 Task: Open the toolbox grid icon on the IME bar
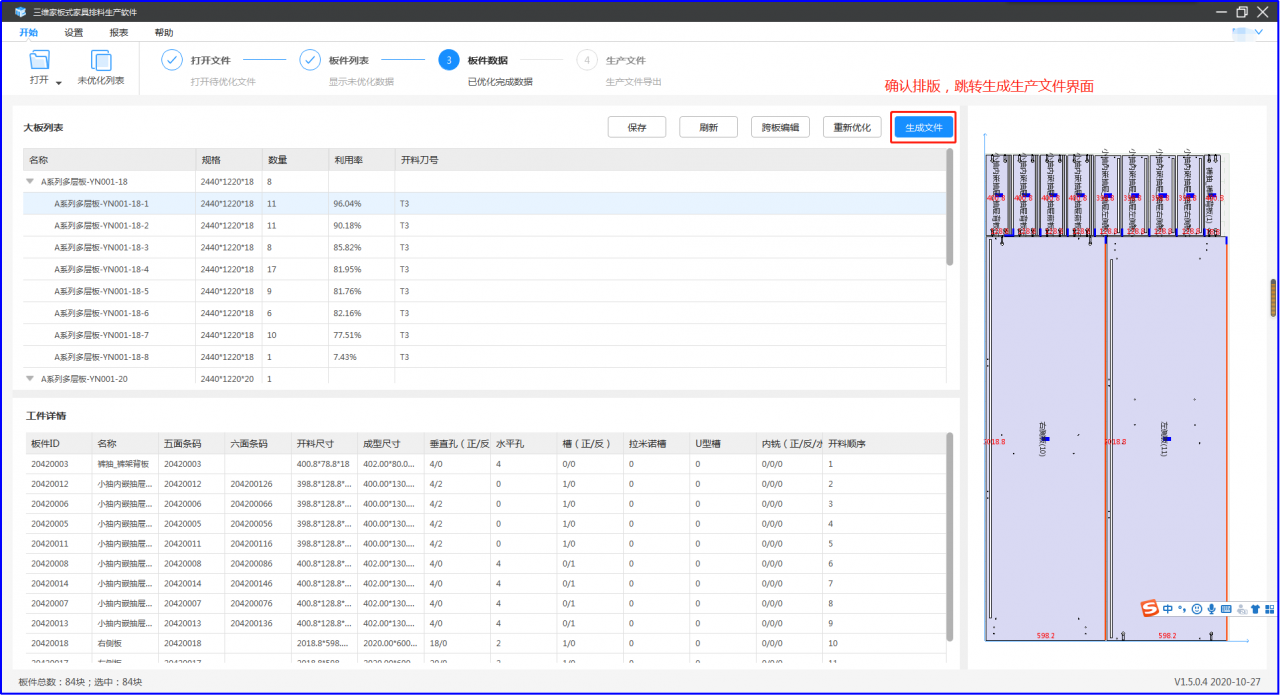pyautogui.click(x=1271, y=608)
